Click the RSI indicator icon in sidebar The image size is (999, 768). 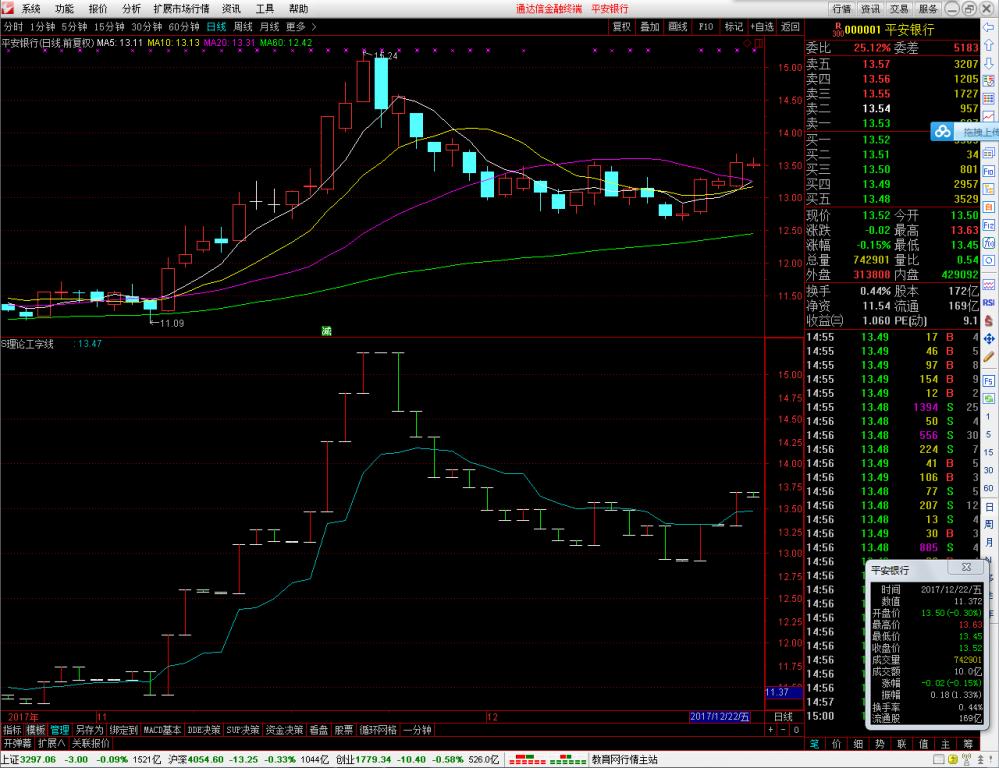pos(989,303)
